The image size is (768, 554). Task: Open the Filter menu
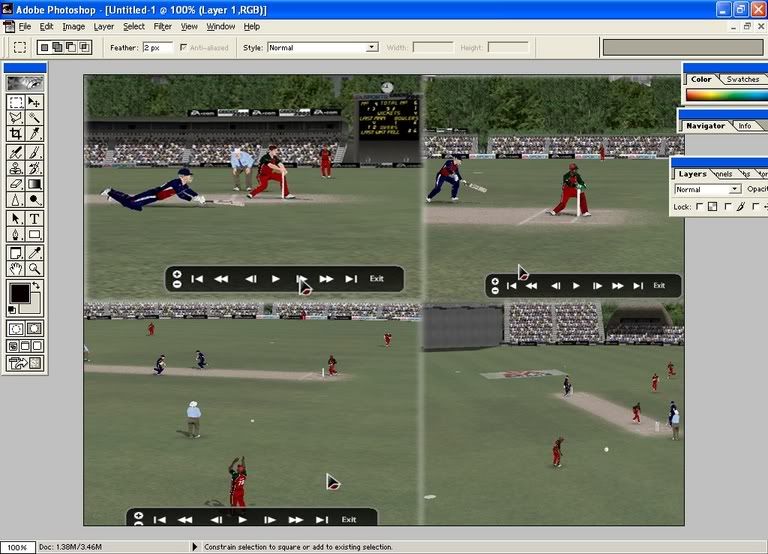[163, 26]
